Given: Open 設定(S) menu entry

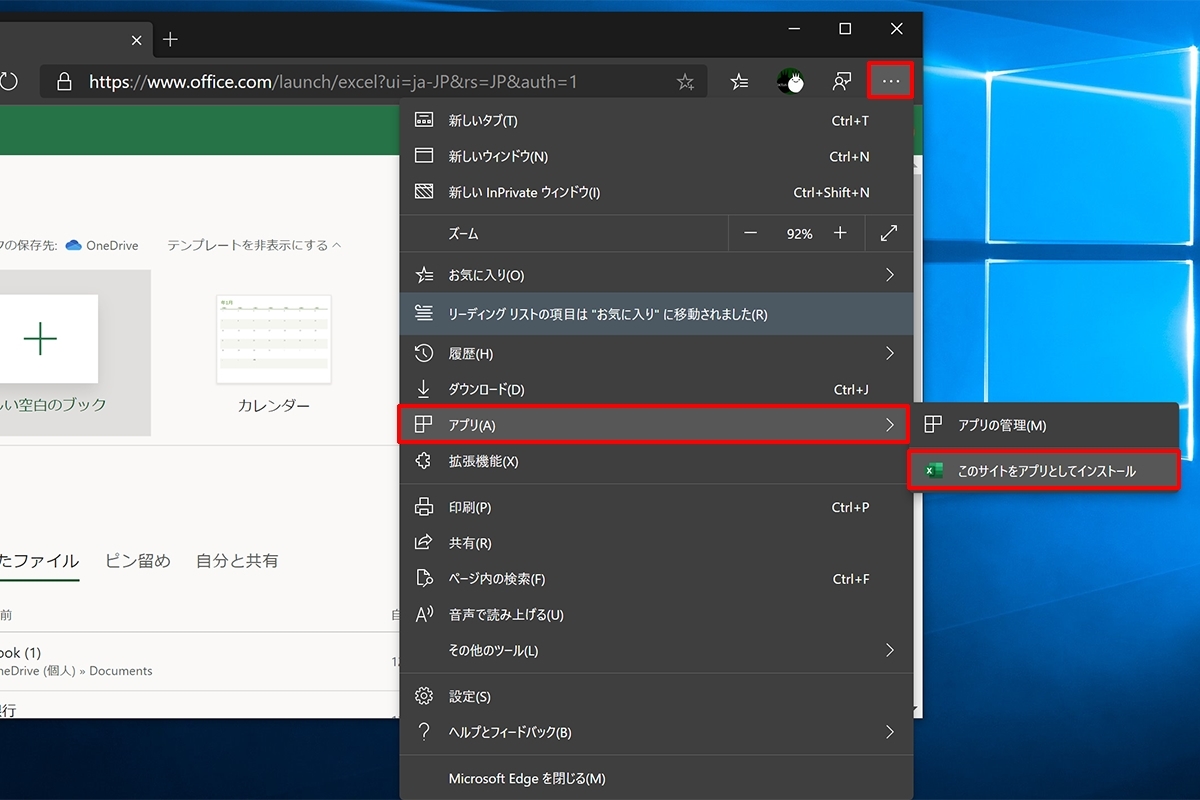Looking at the screenshot, I should 656,697.
